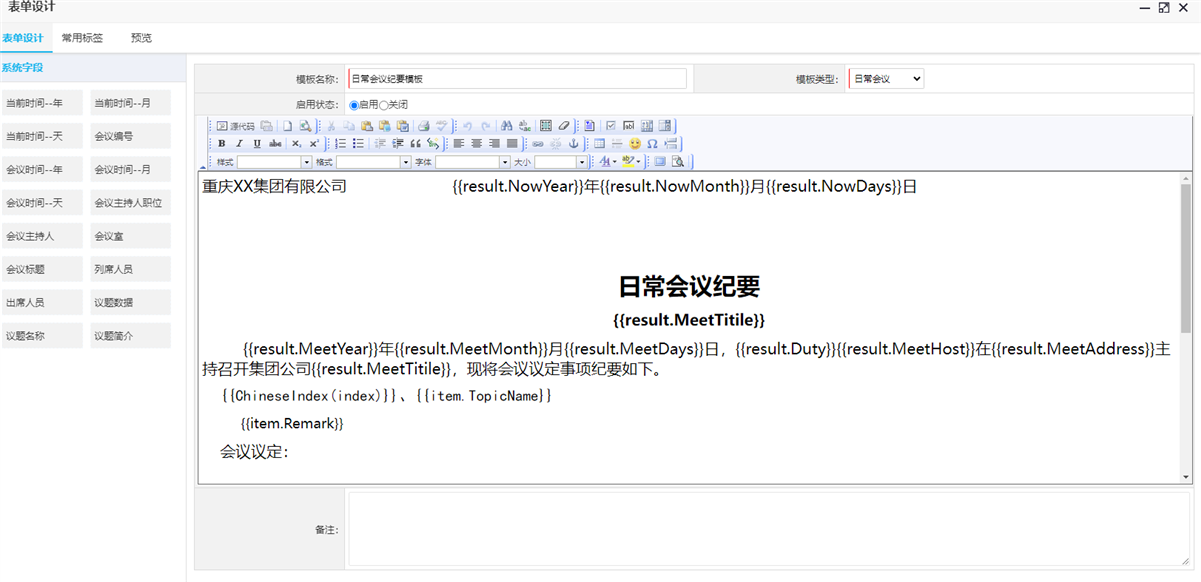Insert 列席人员 field
The height and width of the screenshot is (582, 1201).
click(130, 269)
